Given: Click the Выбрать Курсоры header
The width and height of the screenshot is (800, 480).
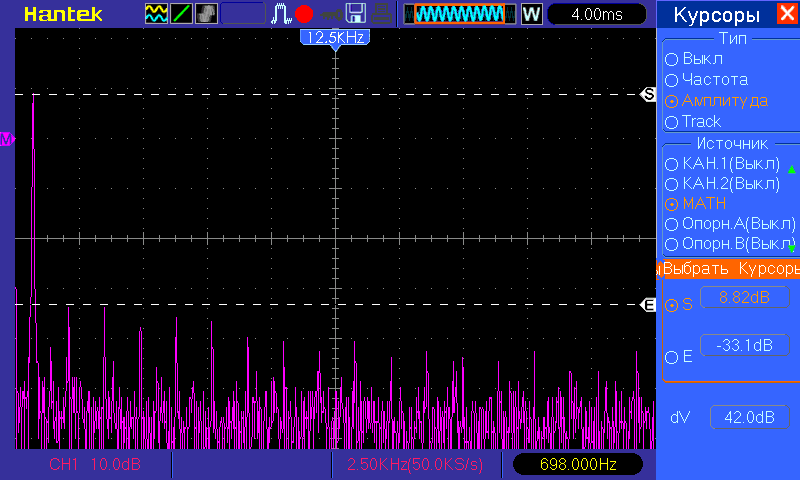Looking at the screenshot, I should point(730,269).
